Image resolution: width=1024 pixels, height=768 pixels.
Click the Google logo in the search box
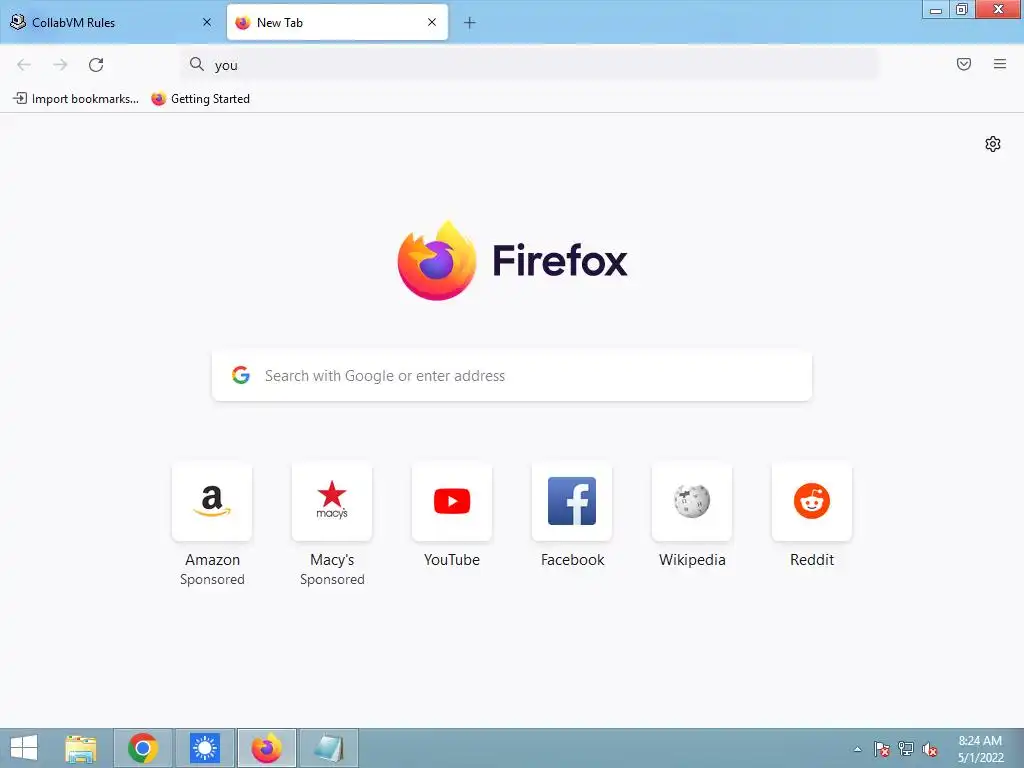click(241, 375)
